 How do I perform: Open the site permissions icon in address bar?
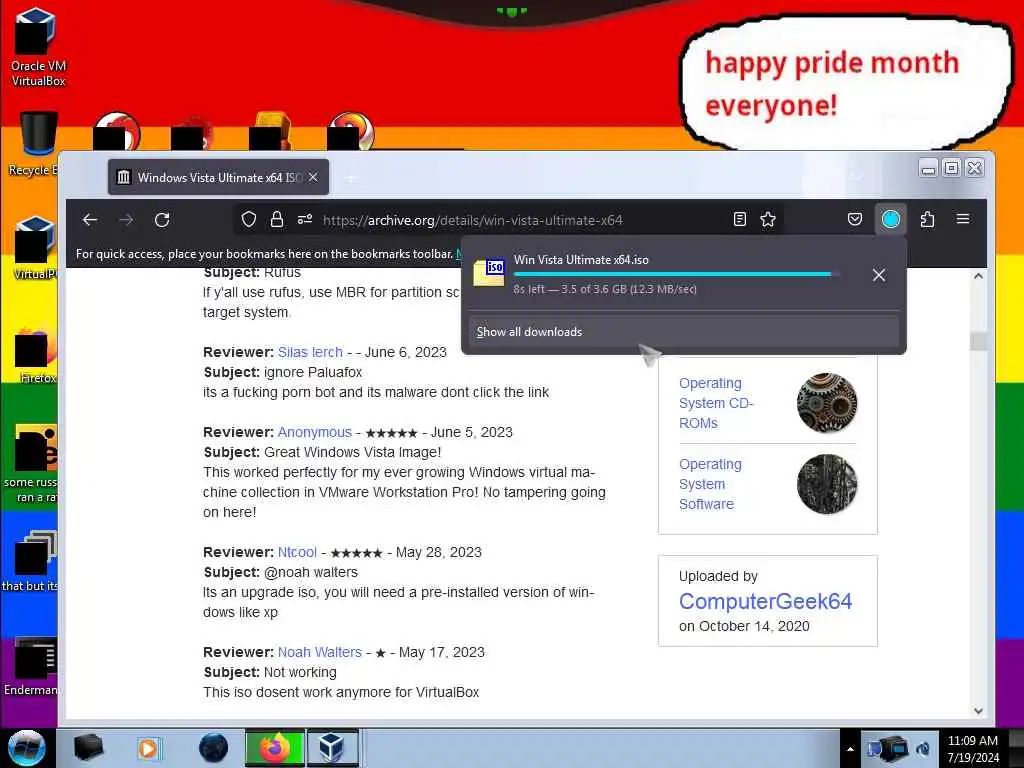[x=305, y=219]
